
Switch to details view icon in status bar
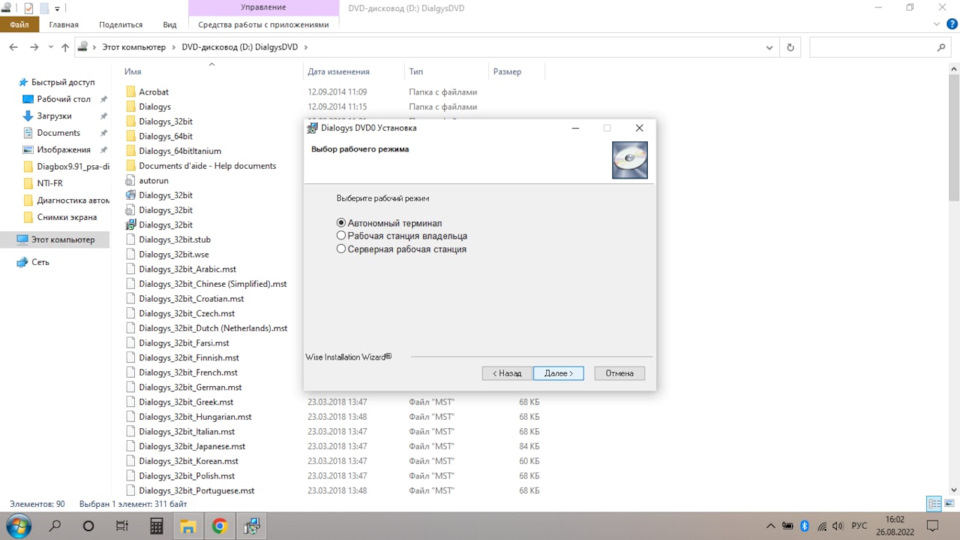[x=934, y=504]
